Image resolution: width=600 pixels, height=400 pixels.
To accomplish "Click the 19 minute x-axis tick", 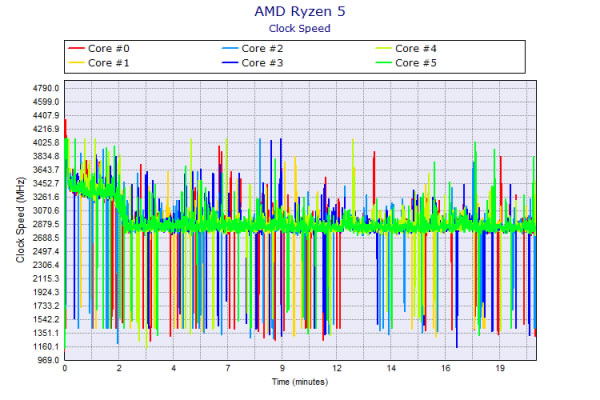I will click(500, 368).
